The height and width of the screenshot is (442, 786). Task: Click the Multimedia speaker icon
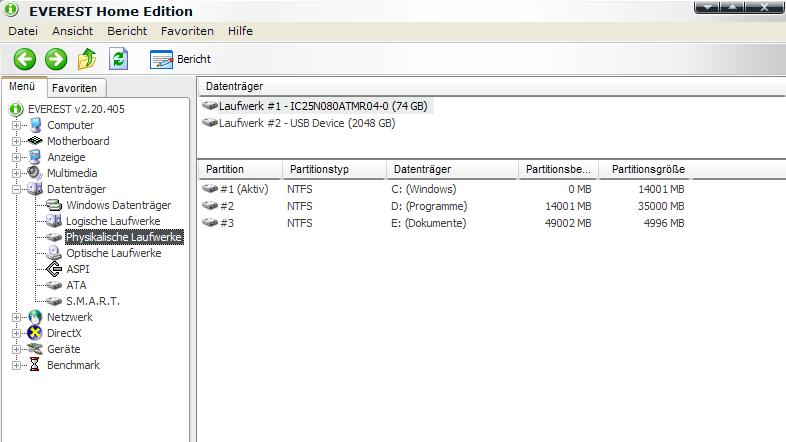tap(35, 173)
